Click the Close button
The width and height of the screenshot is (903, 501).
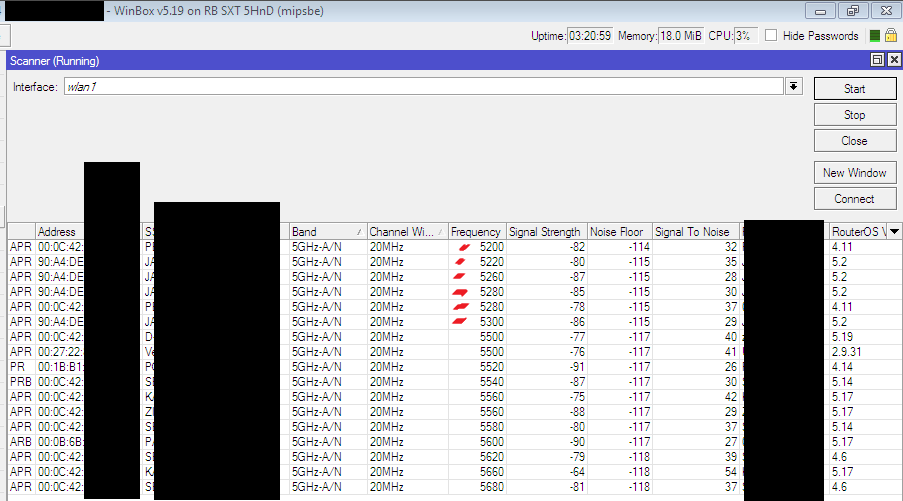click(855, 141)
